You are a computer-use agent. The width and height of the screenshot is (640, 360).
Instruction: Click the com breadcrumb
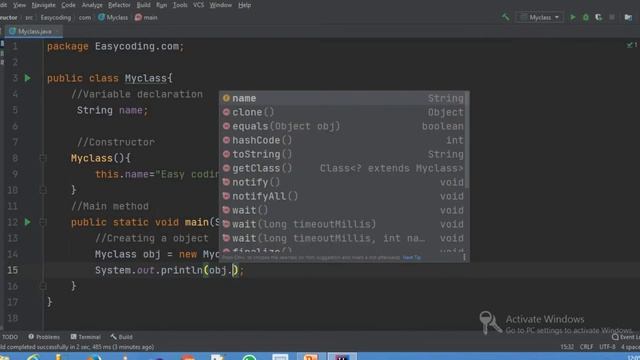pos(85,18)
